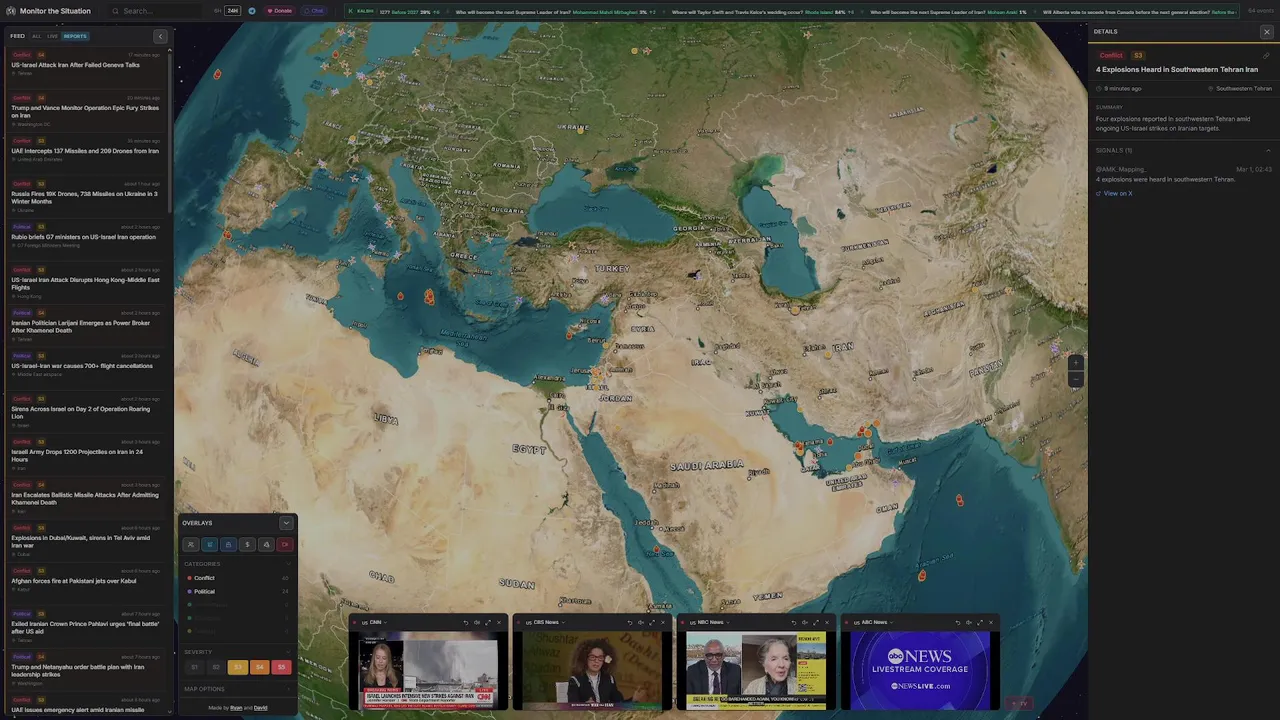Image resolution: width=1280 pixels, height=720 pixels.
Task: Toggle severity S1 filter
Action: click(x=195, y=667)
